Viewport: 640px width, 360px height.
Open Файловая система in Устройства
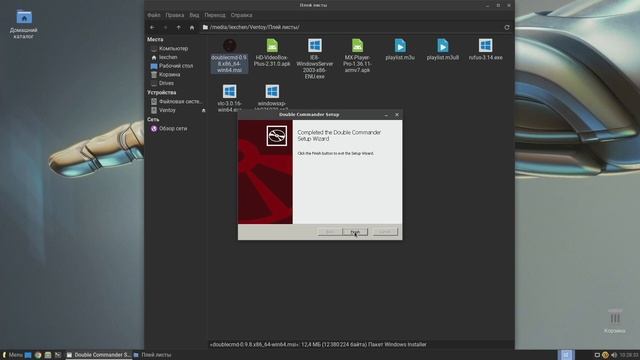180,101
